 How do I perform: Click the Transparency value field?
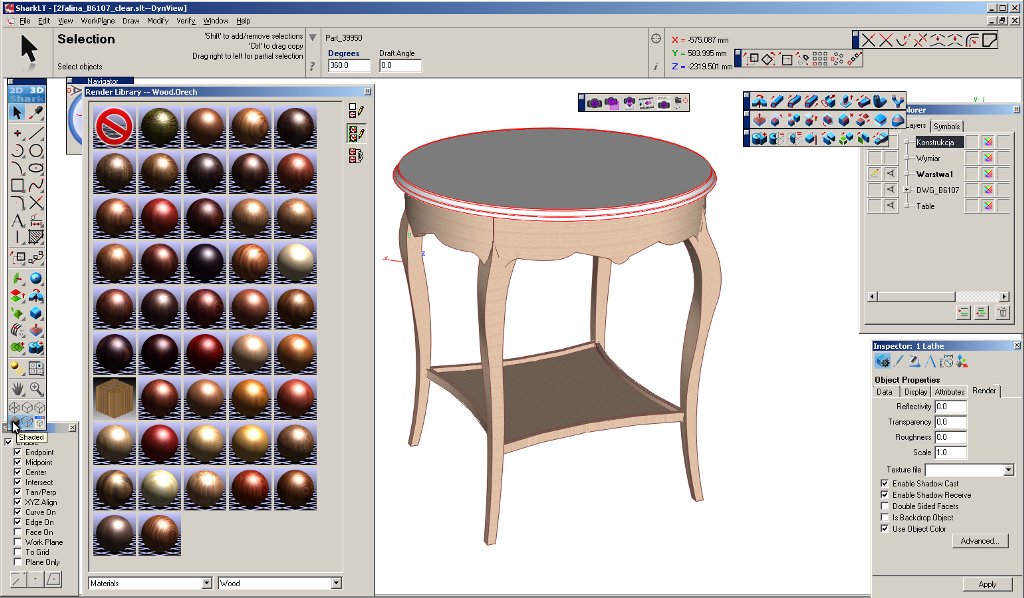click(x=950, y=422)
